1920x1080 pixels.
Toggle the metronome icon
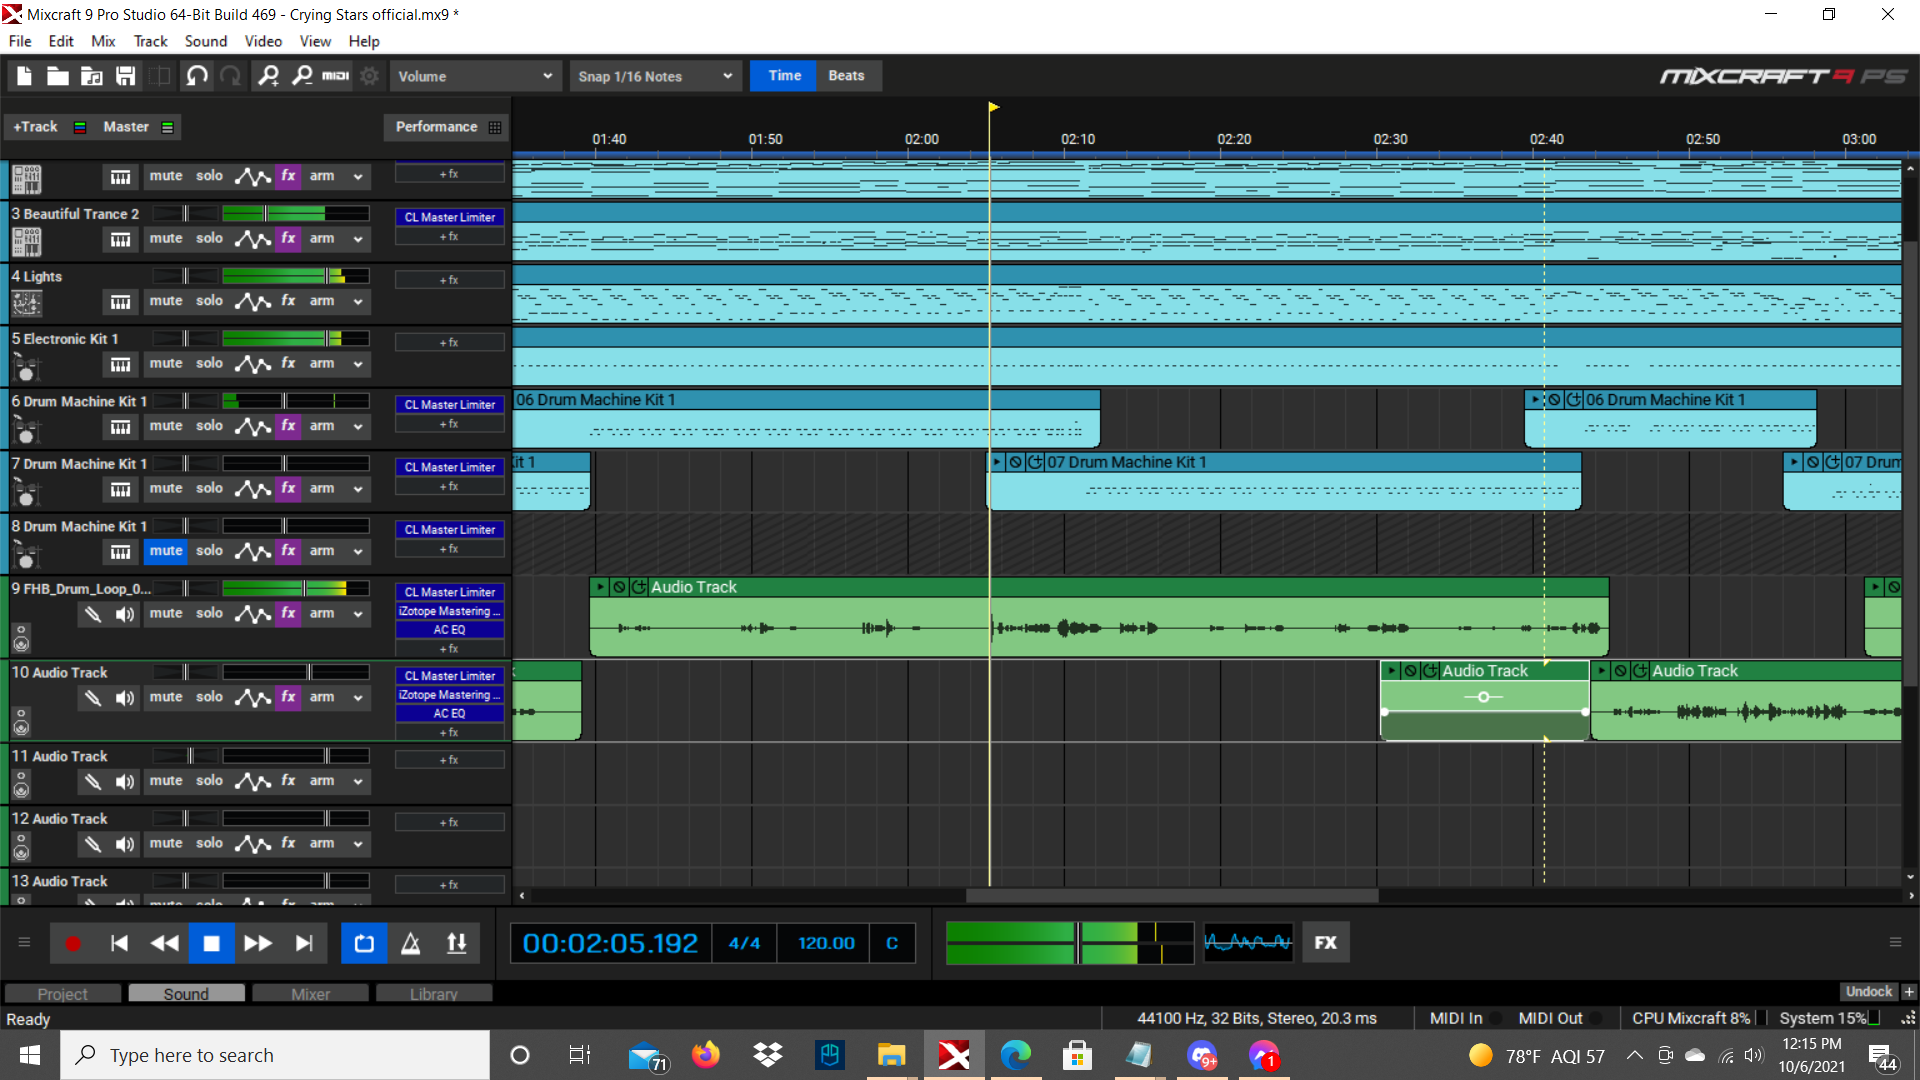coord(410,943)
